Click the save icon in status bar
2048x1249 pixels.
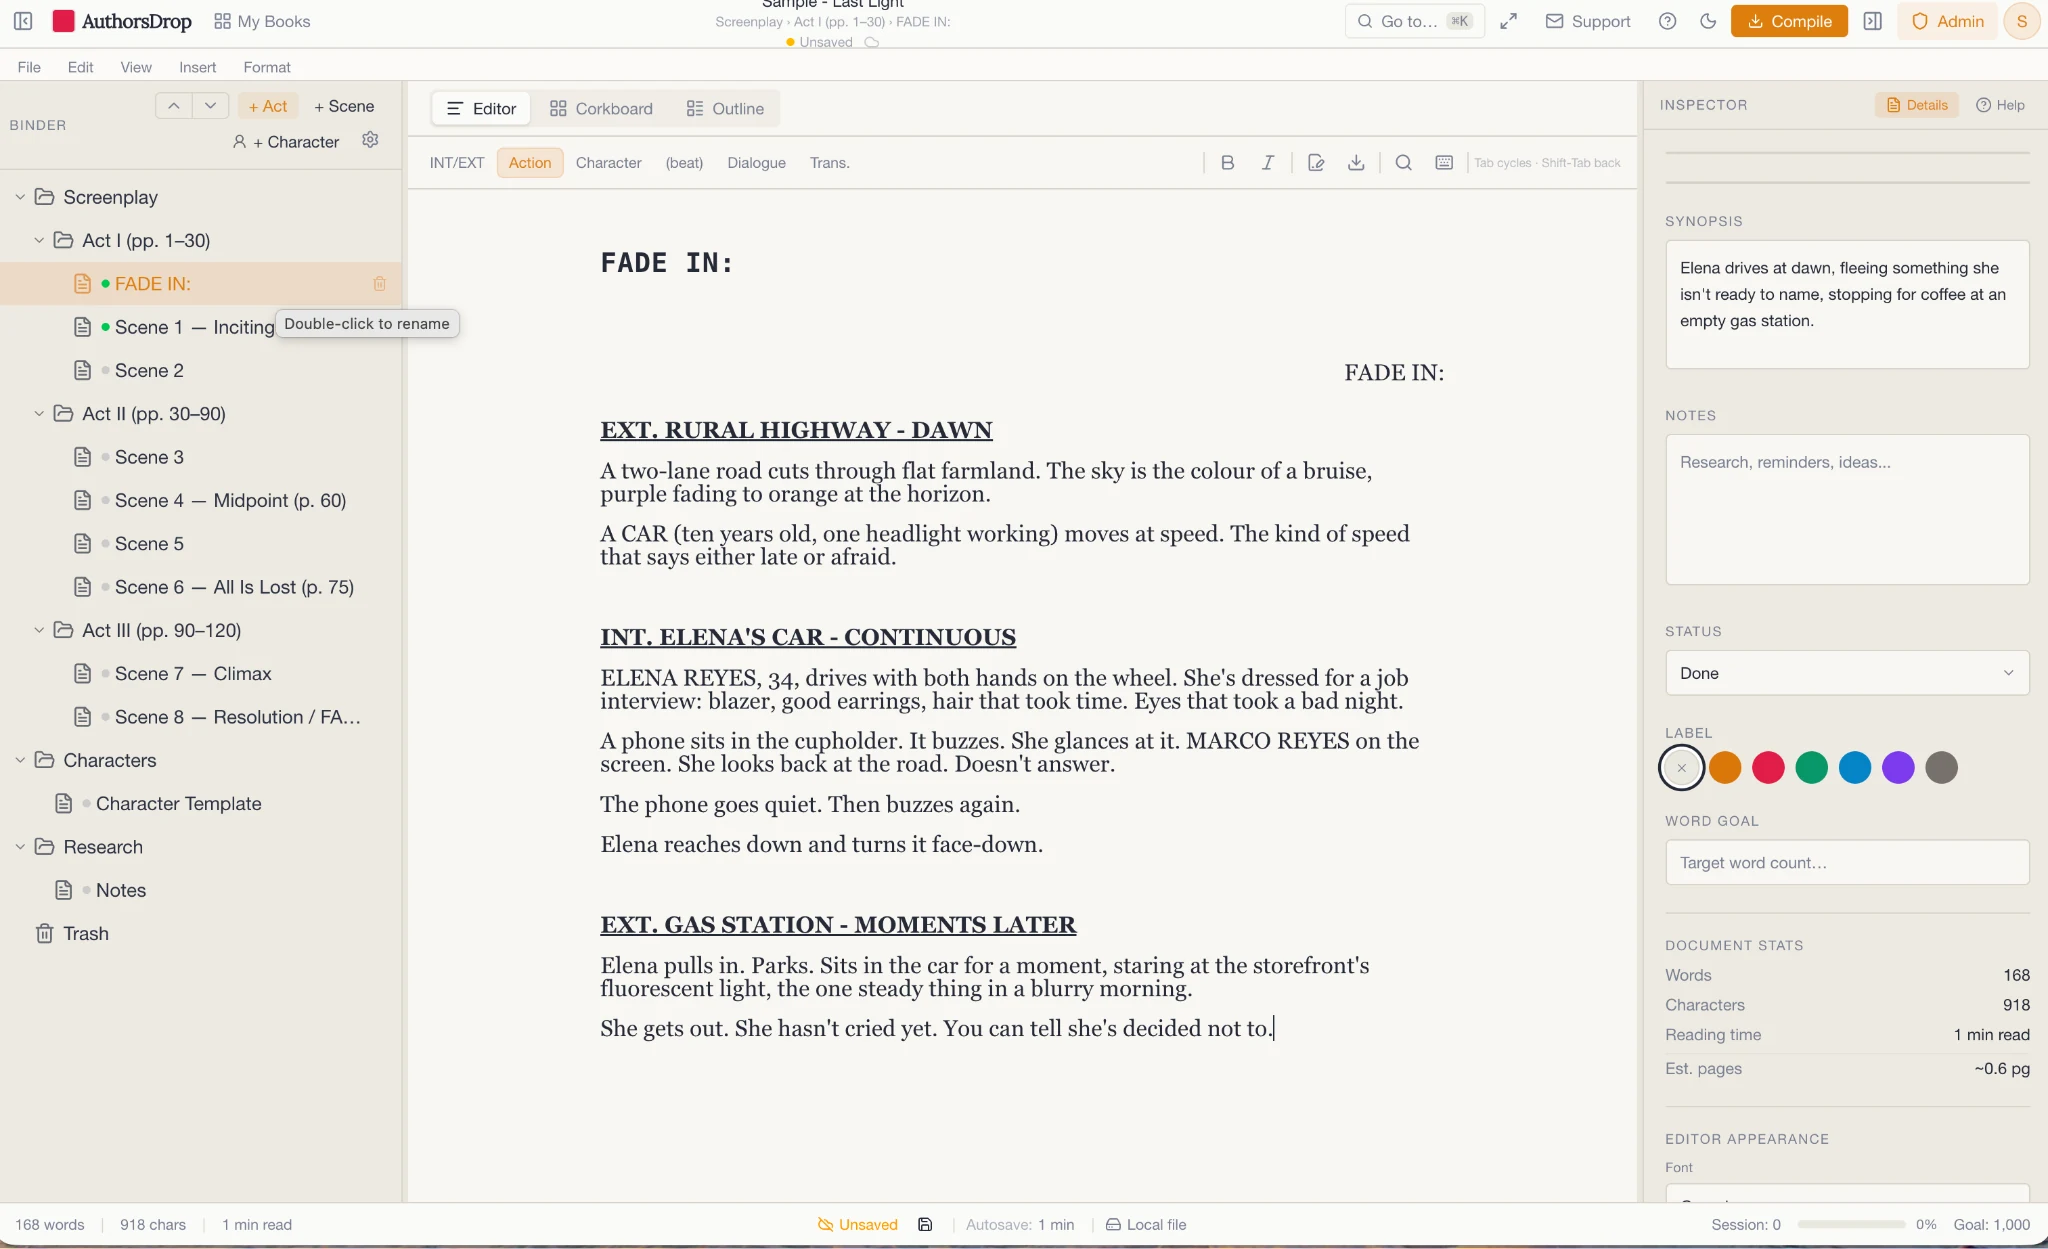(925, 1224)
